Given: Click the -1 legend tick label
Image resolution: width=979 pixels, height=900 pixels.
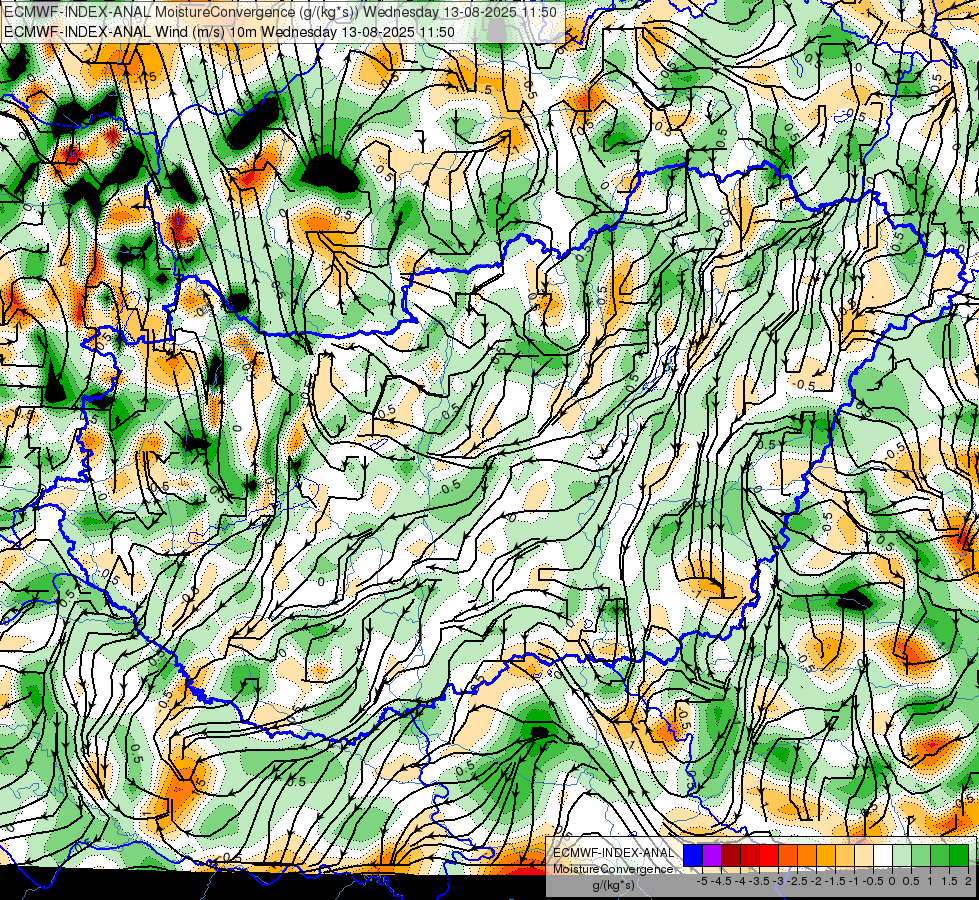Looking at the screenshot, I should tap(854, 881).
